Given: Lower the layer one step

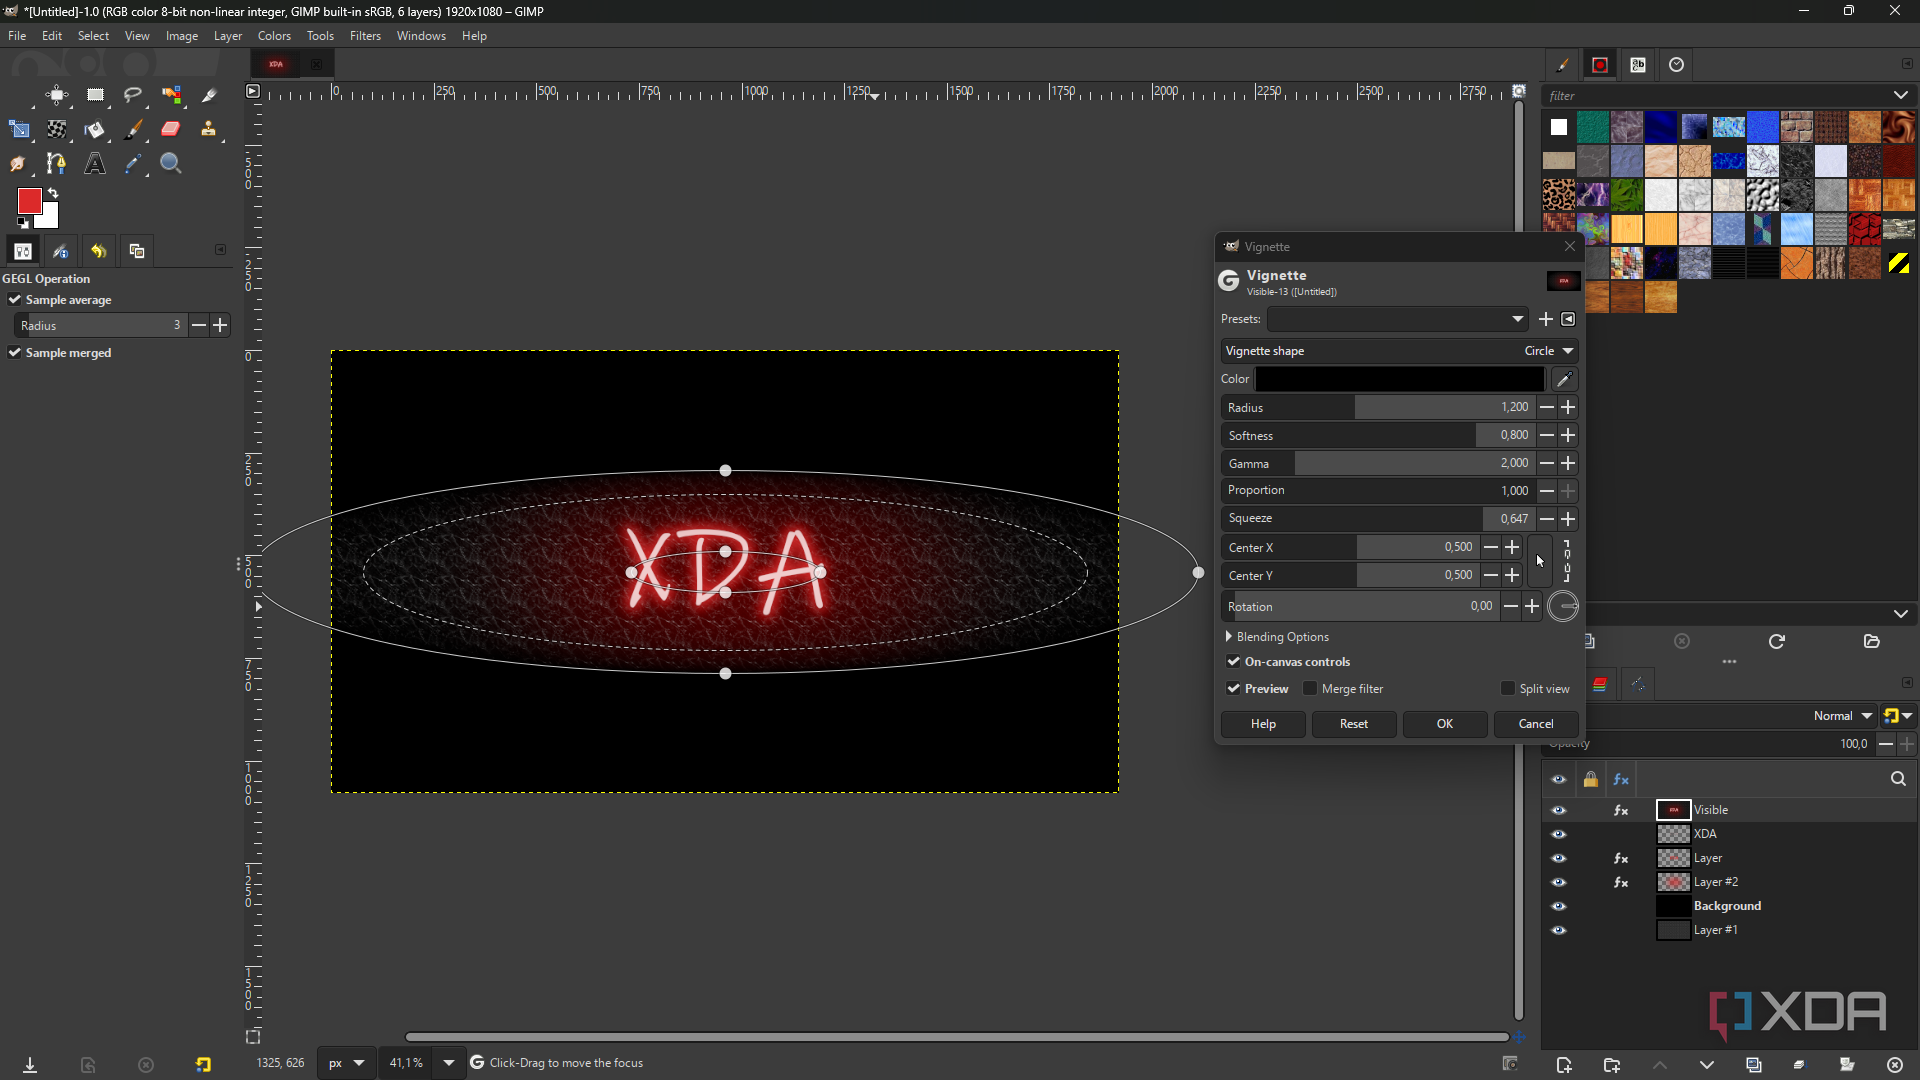Looking at the screenshot, I should pos(1707,1065).
